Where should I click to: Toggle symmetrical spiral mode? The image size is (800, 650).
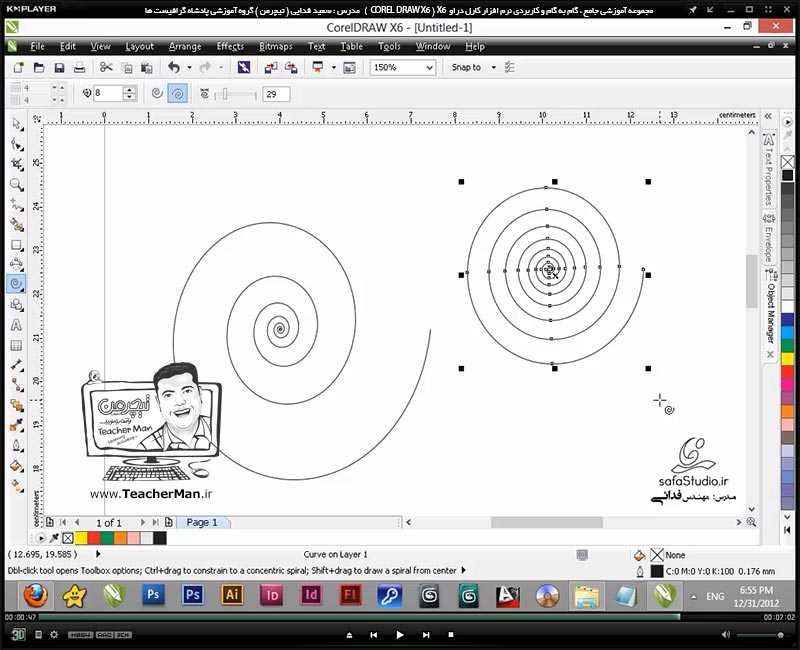click(x=157, y=93)
